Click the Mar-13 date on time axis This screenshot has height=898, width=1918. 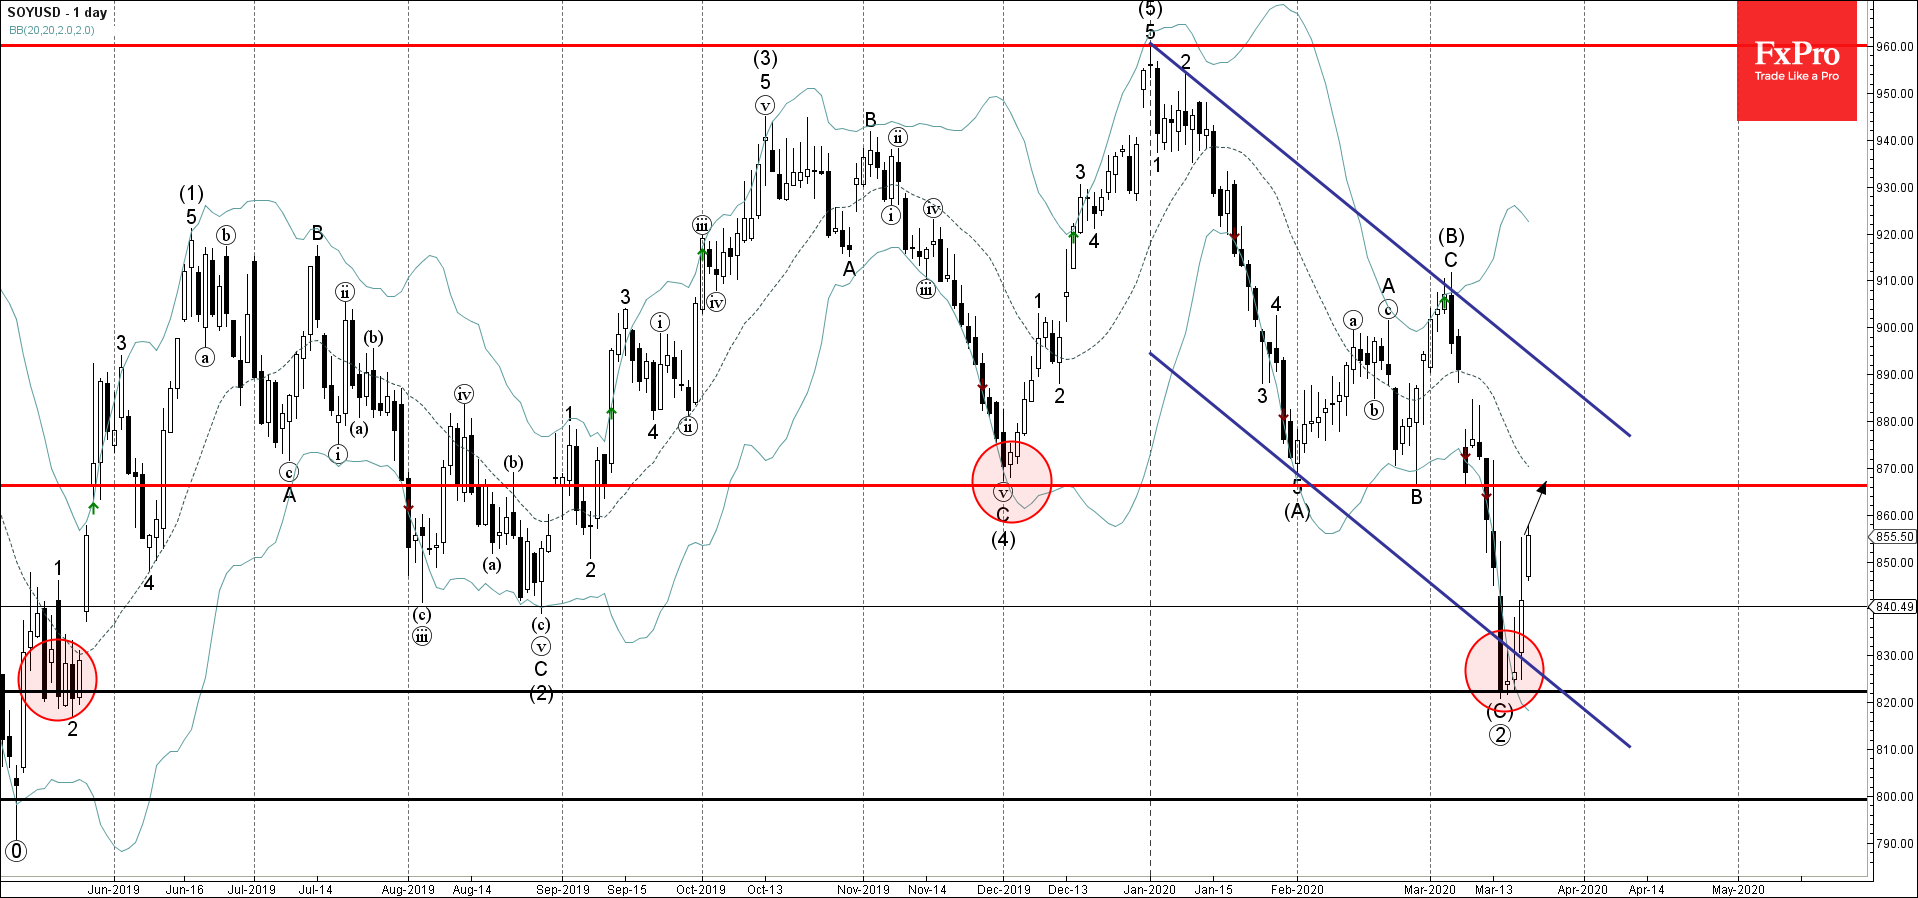pos(1493,889)
